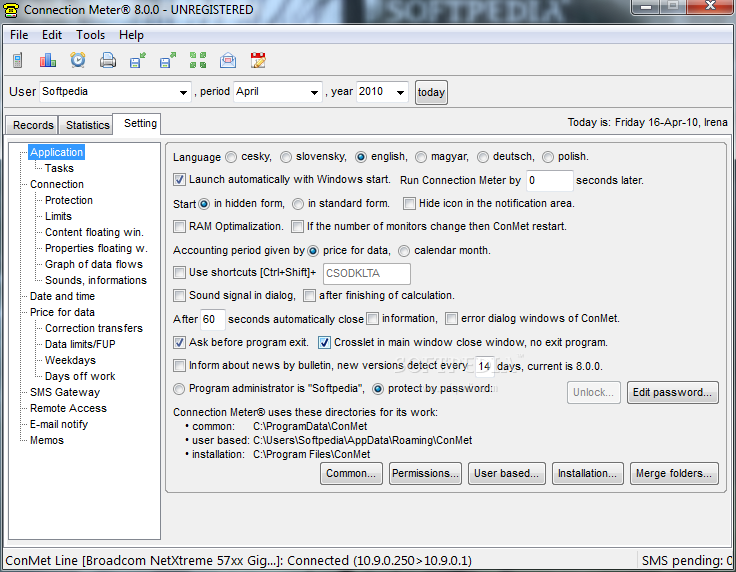
Task: Select Sounds, informations tree item
Action: (96, 280)
